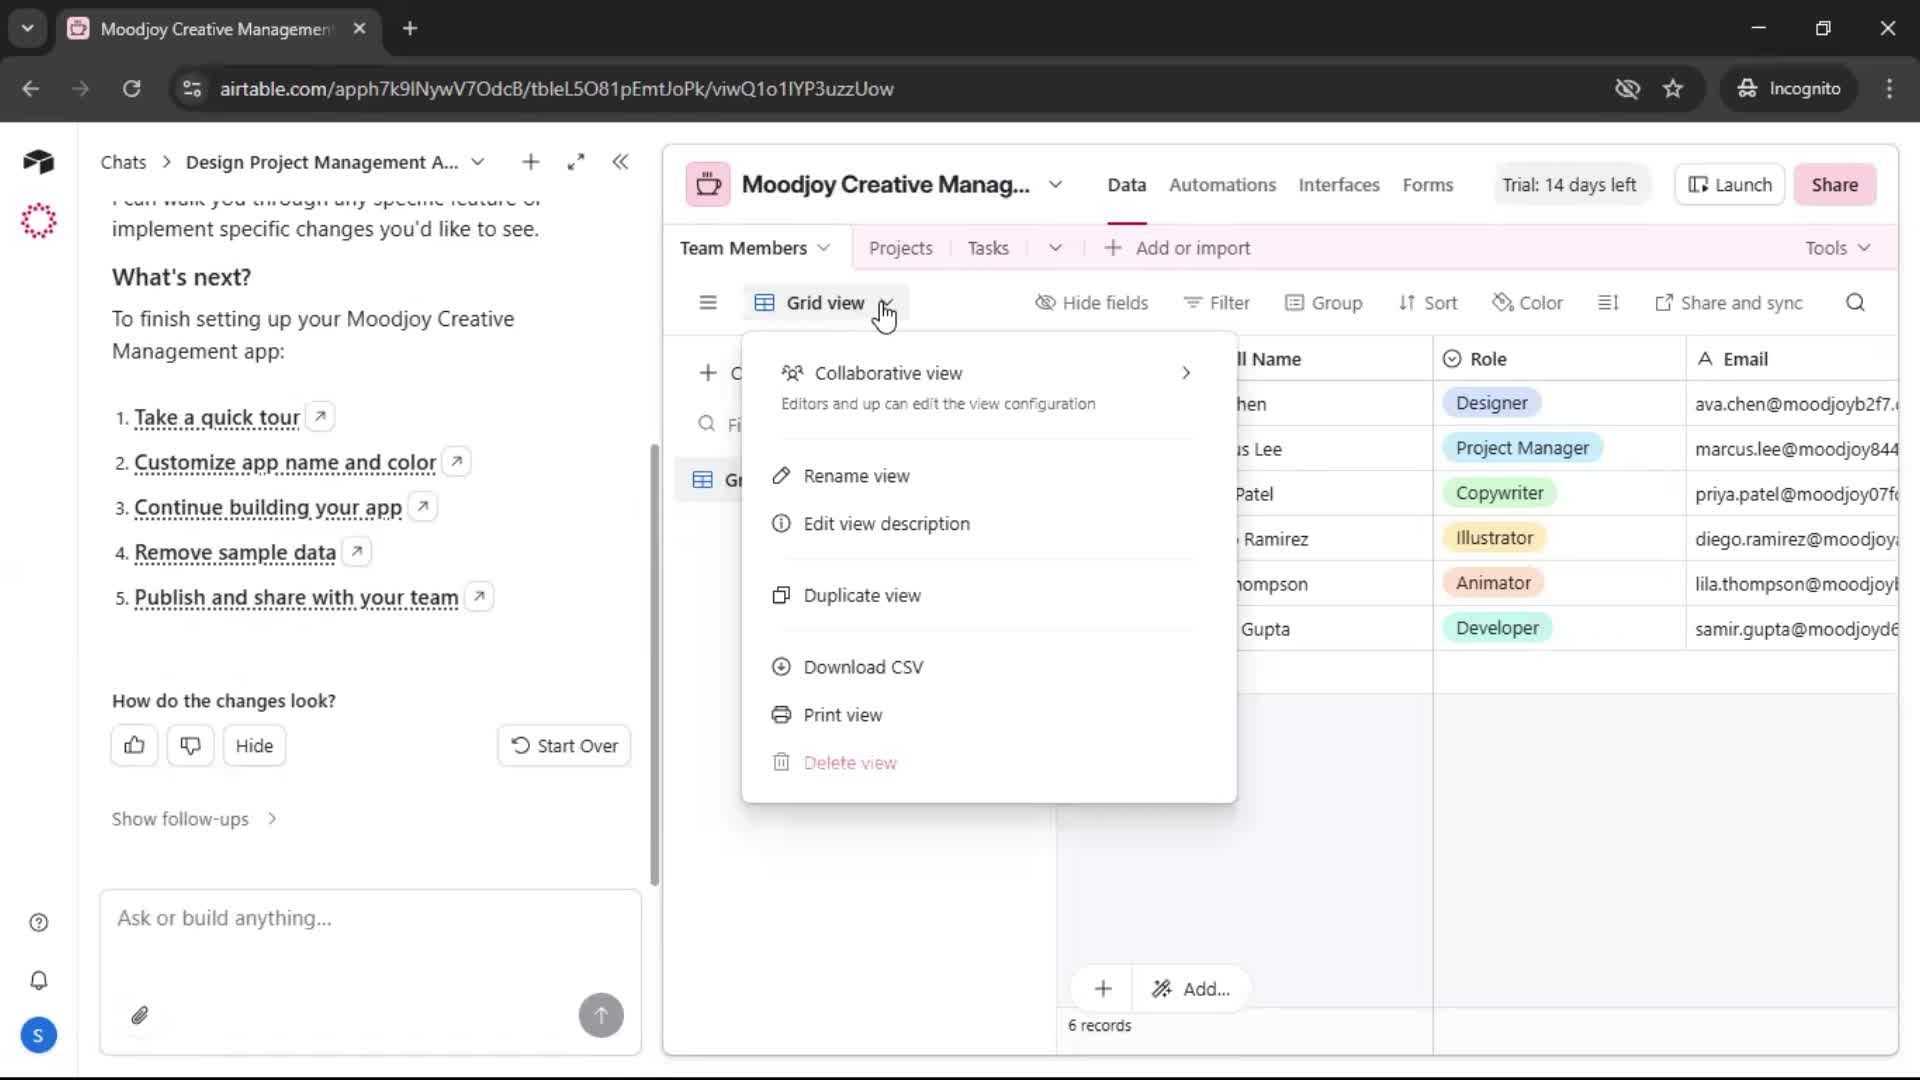View site information icon in address bar
This screenshot has width=1920, height=1080.
[192, 89]
